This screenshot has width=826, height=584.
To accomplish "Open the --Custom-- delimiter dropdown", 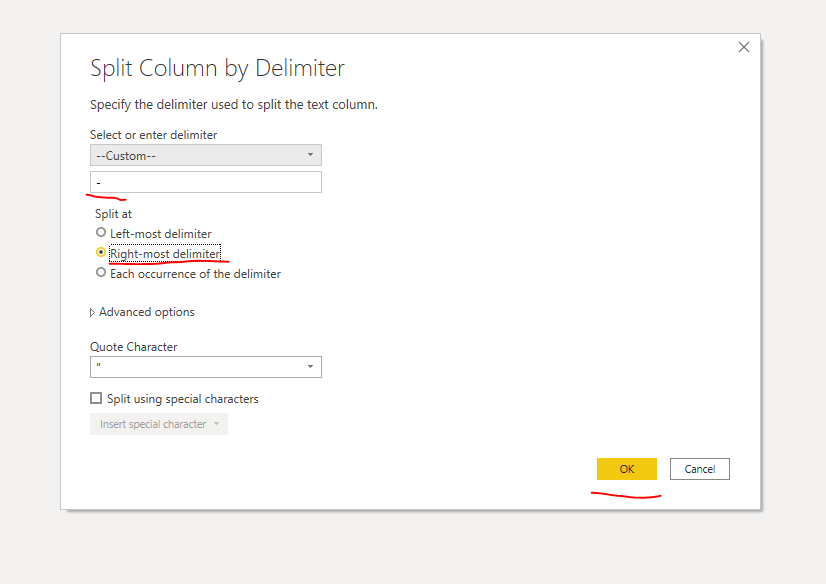I will 205,155.
